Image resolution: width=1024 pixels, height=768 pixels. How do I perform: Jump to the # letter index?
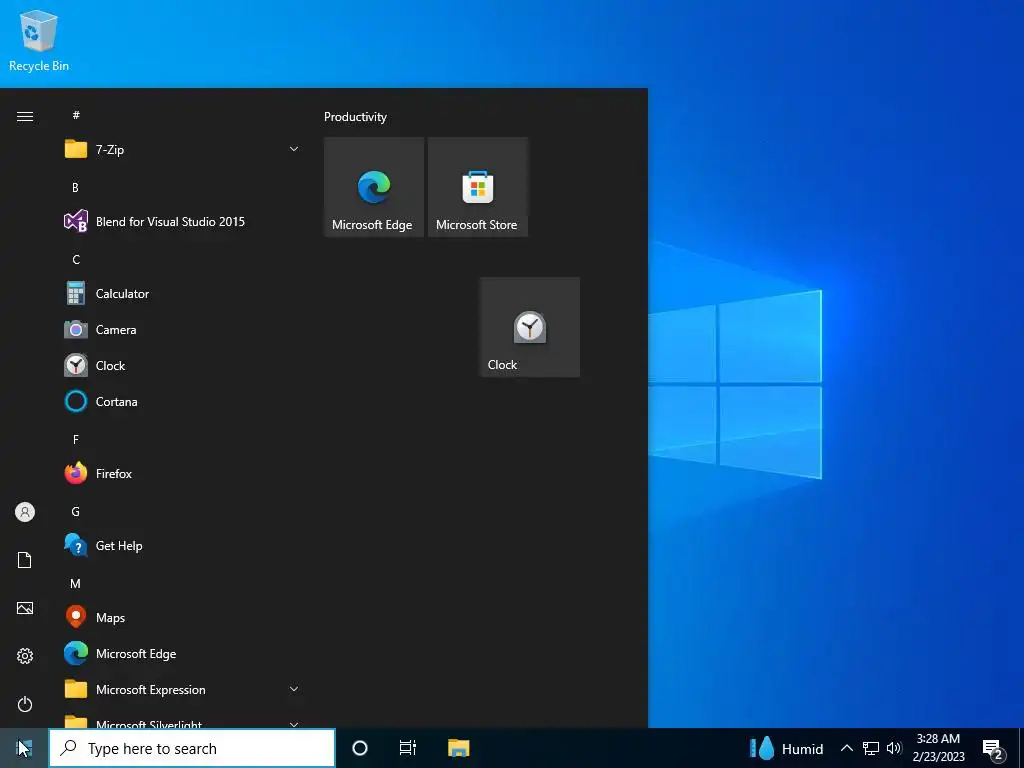(x=76, y=115)
